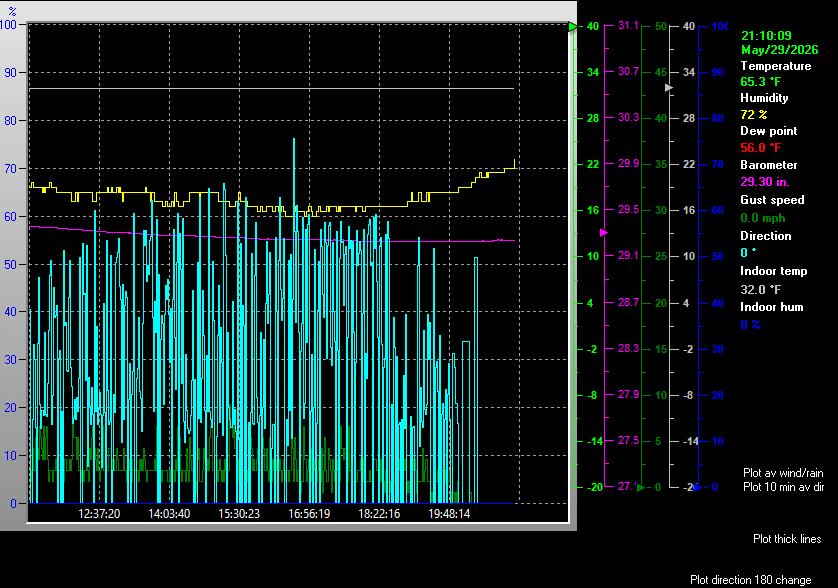Click the 12:37:20 time axis label
The image size is (838, 588).
99,514
